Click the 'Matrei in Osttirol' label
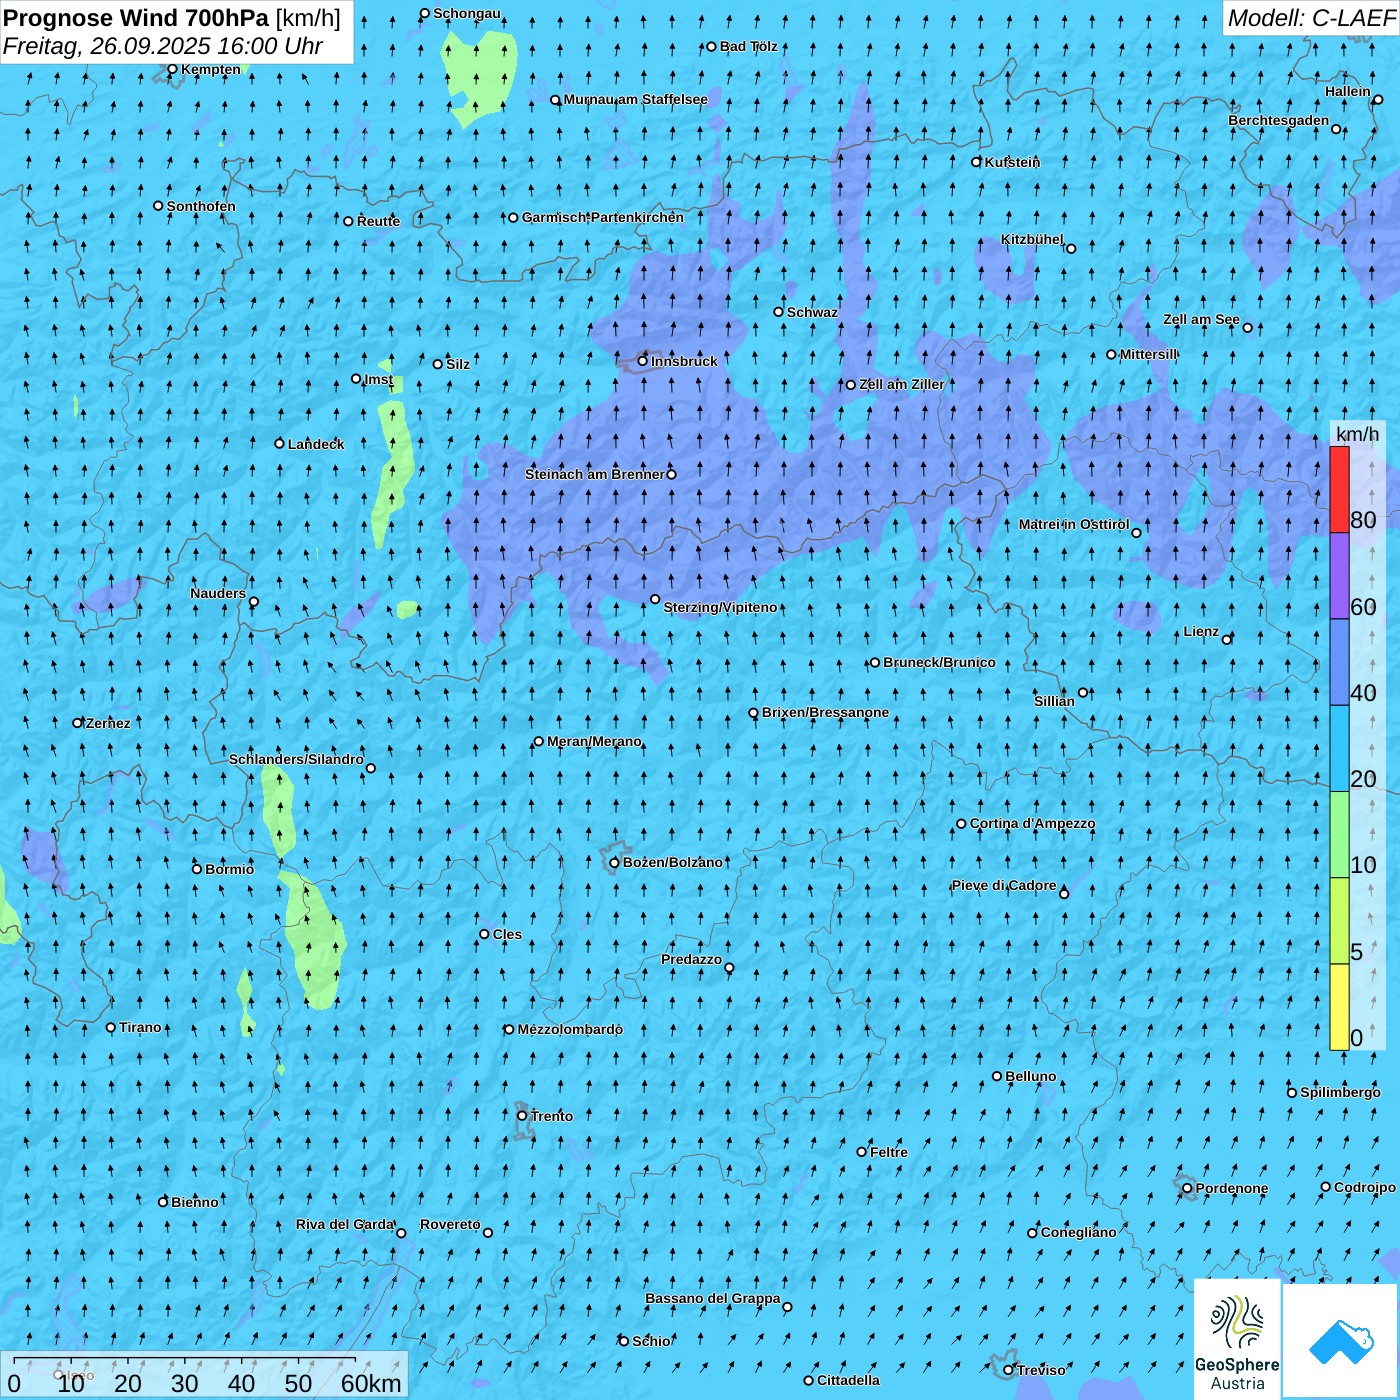 pos(1074,524)
